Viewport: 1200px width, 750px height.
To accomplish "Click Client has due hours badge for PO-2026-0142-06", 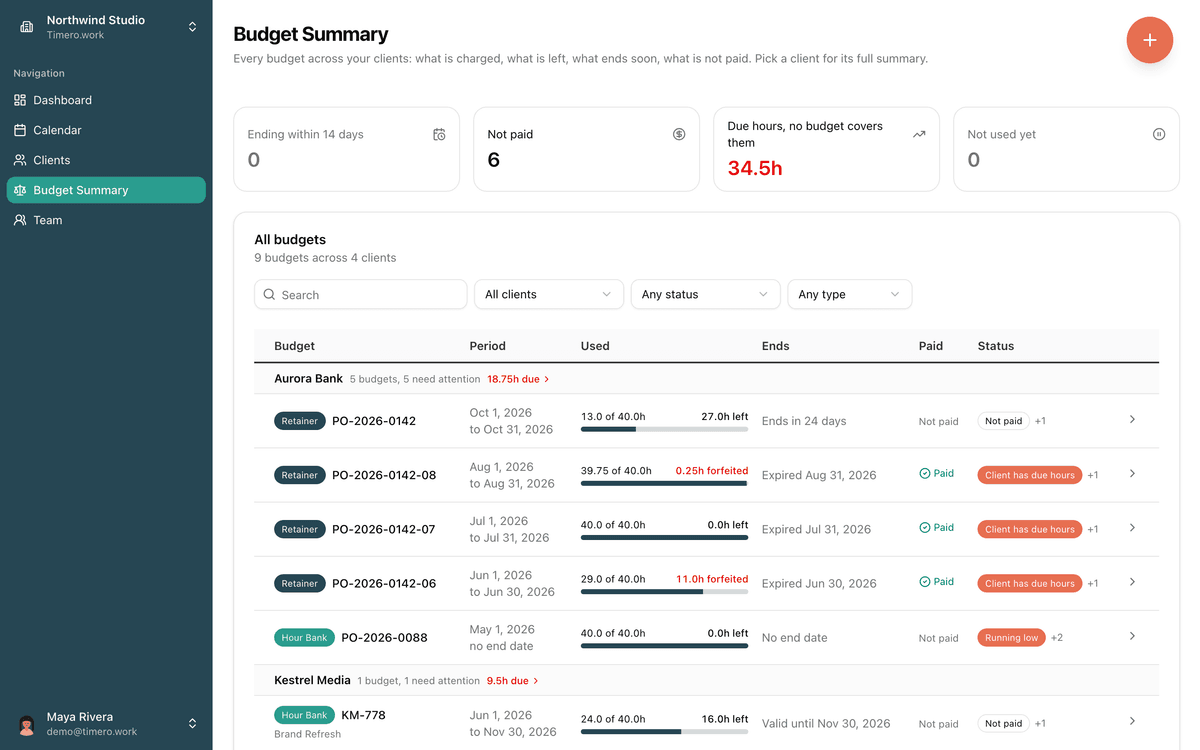I will (1030, 583).
